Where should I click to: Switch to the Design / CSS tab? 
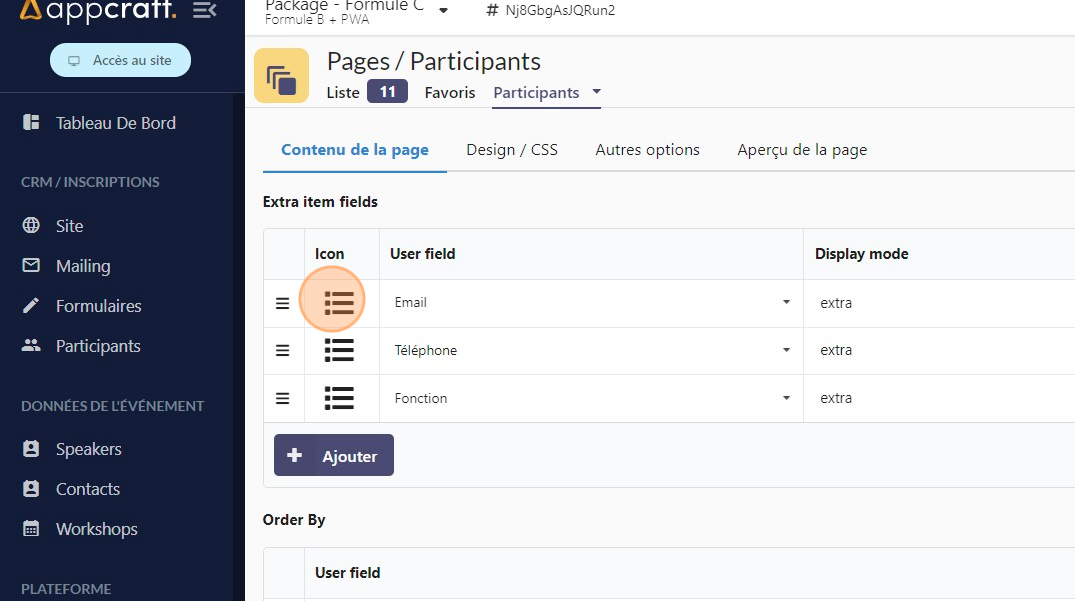(512, 150)
